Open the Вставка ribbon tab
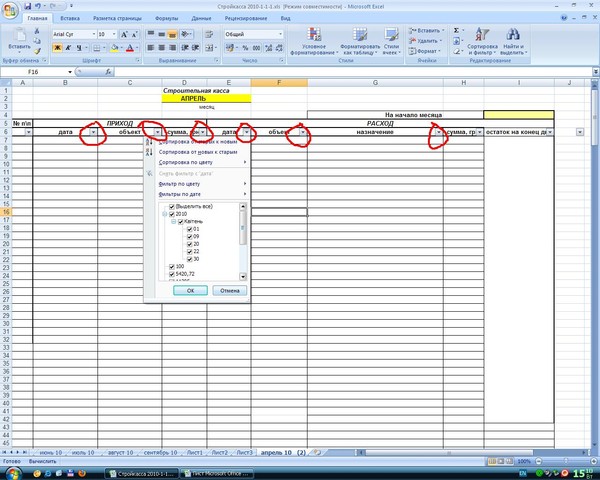 [x=70, y=18]
